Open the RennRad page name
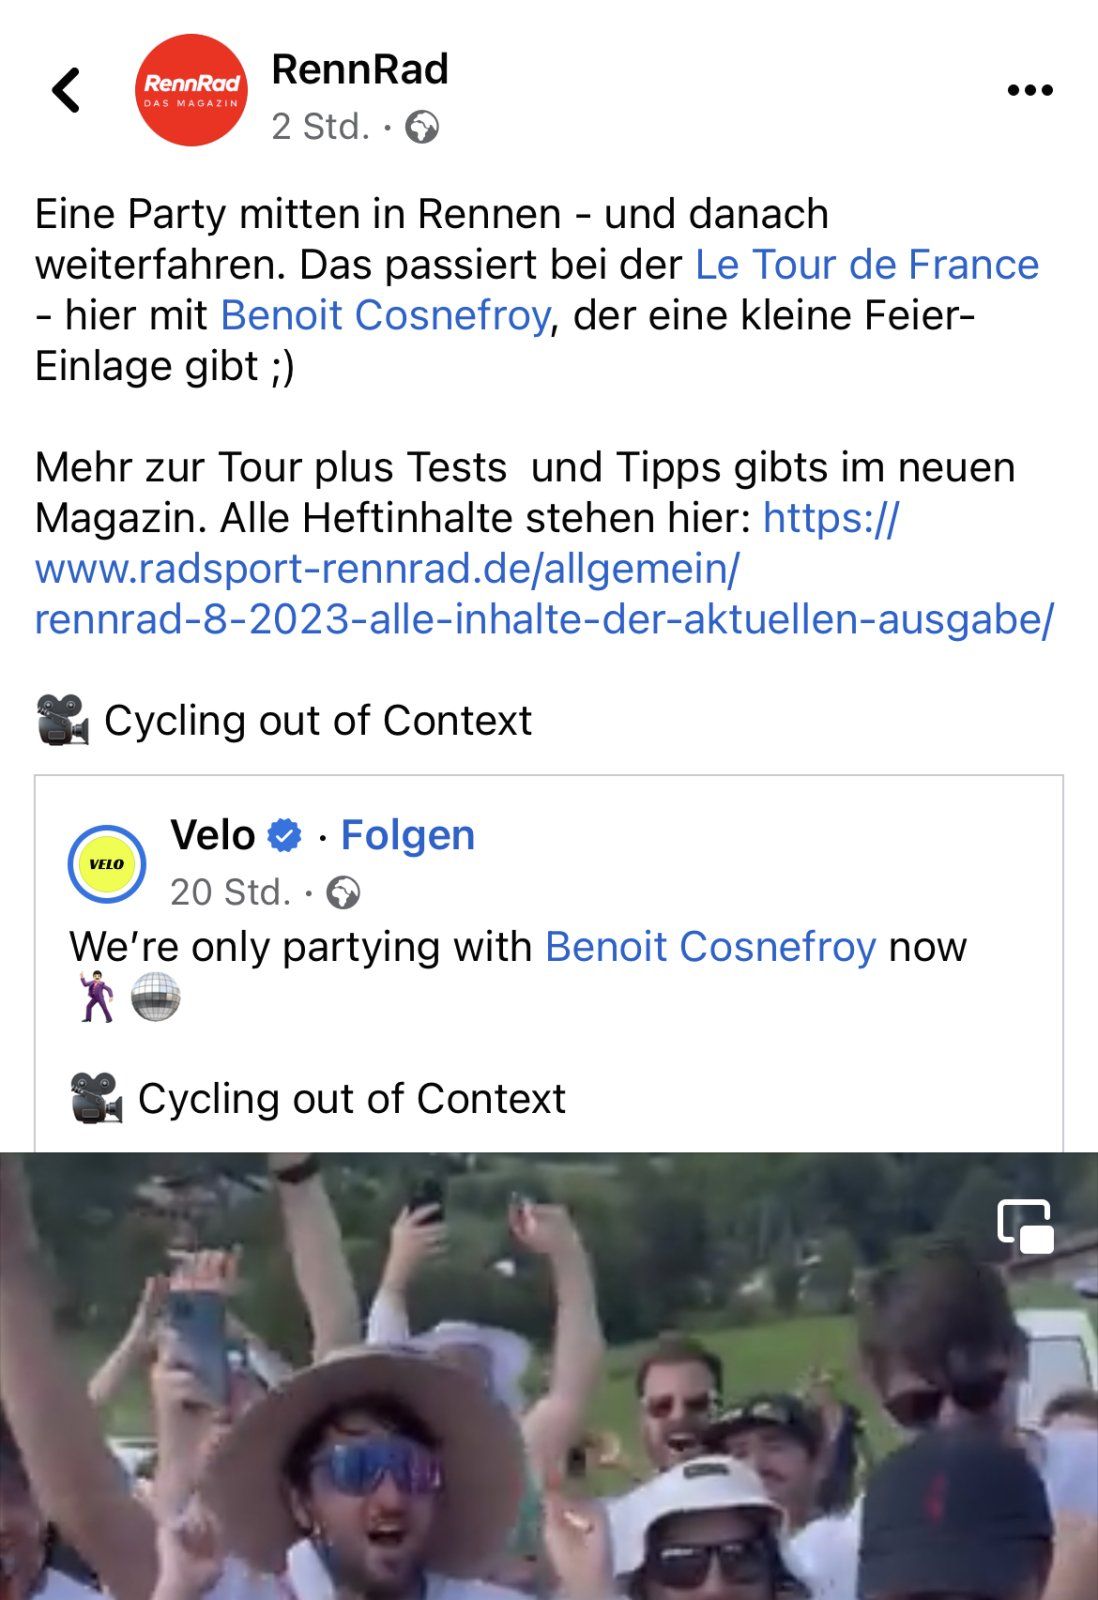The height and width of the screenshot is (1600, 1098). (x=360, y=70)
